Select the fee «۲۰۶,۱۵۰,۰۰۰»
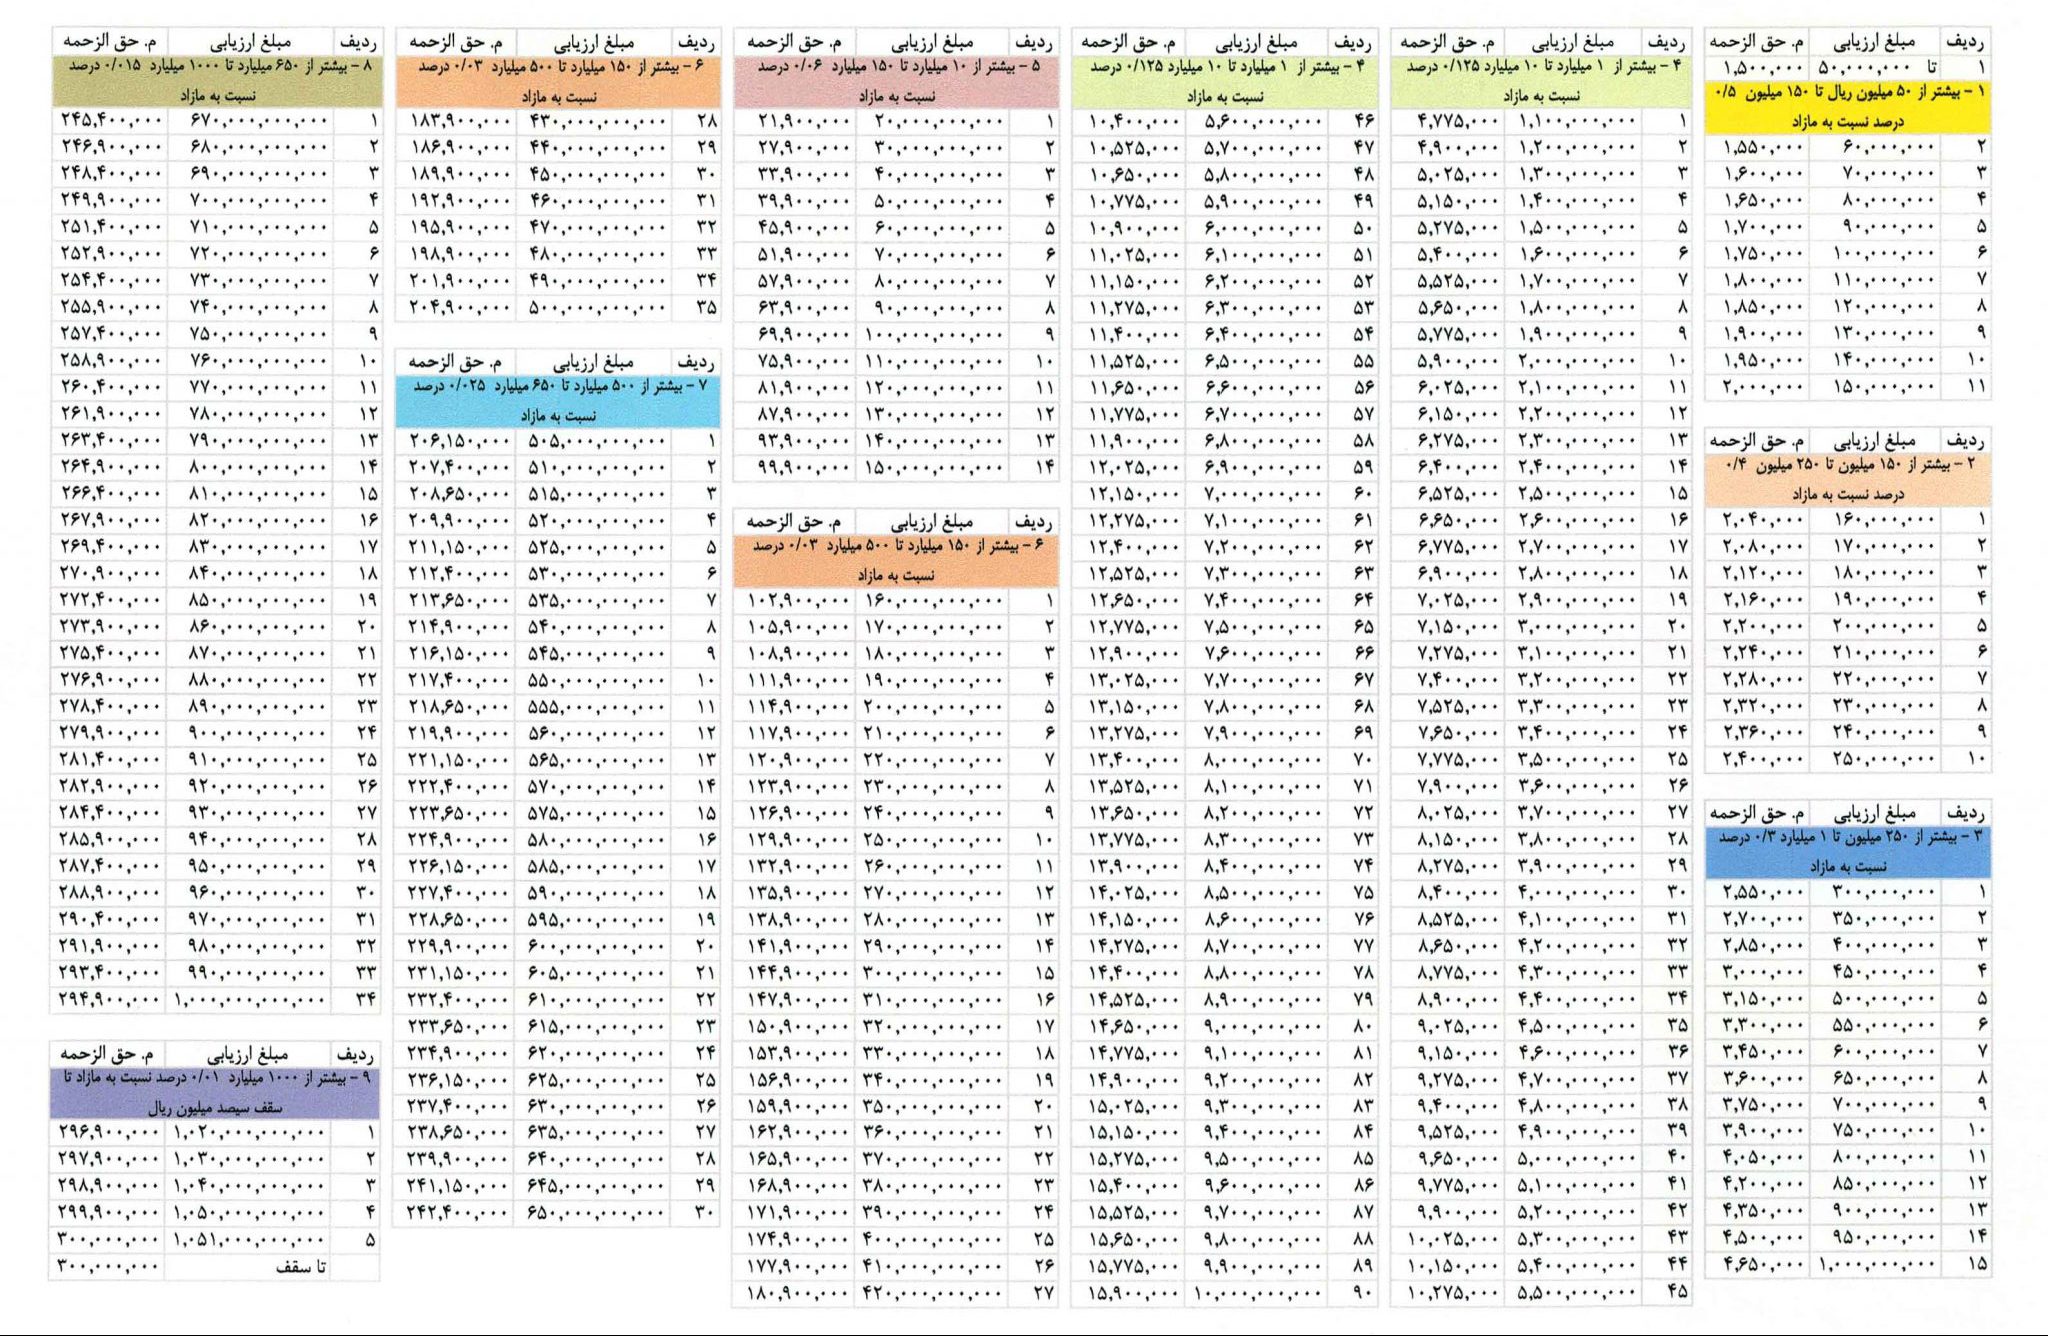 tap(458, 440)
